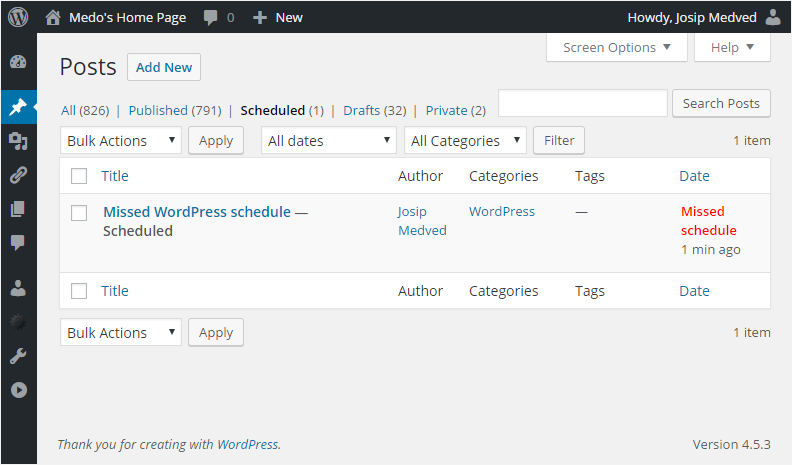Open the top Bulk Actions dropdown
Screen dimensions: 792x465
[121, 141]
